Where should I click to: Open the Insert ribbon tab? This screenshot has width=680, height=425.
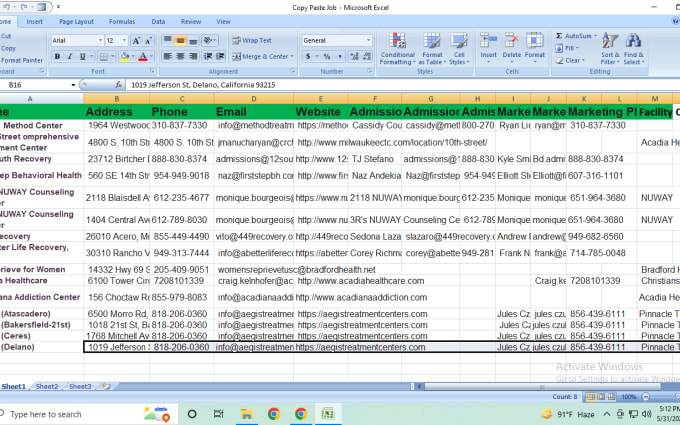tap(34, 21)
